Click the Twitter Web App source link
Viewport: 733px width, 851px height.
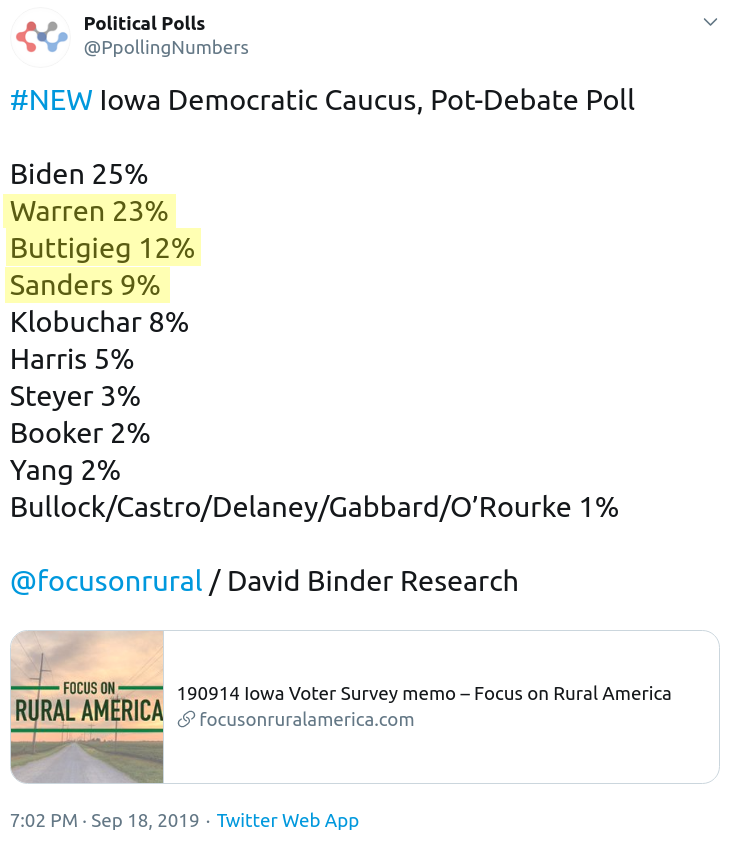pyautogui.click(x=288, y=821)
